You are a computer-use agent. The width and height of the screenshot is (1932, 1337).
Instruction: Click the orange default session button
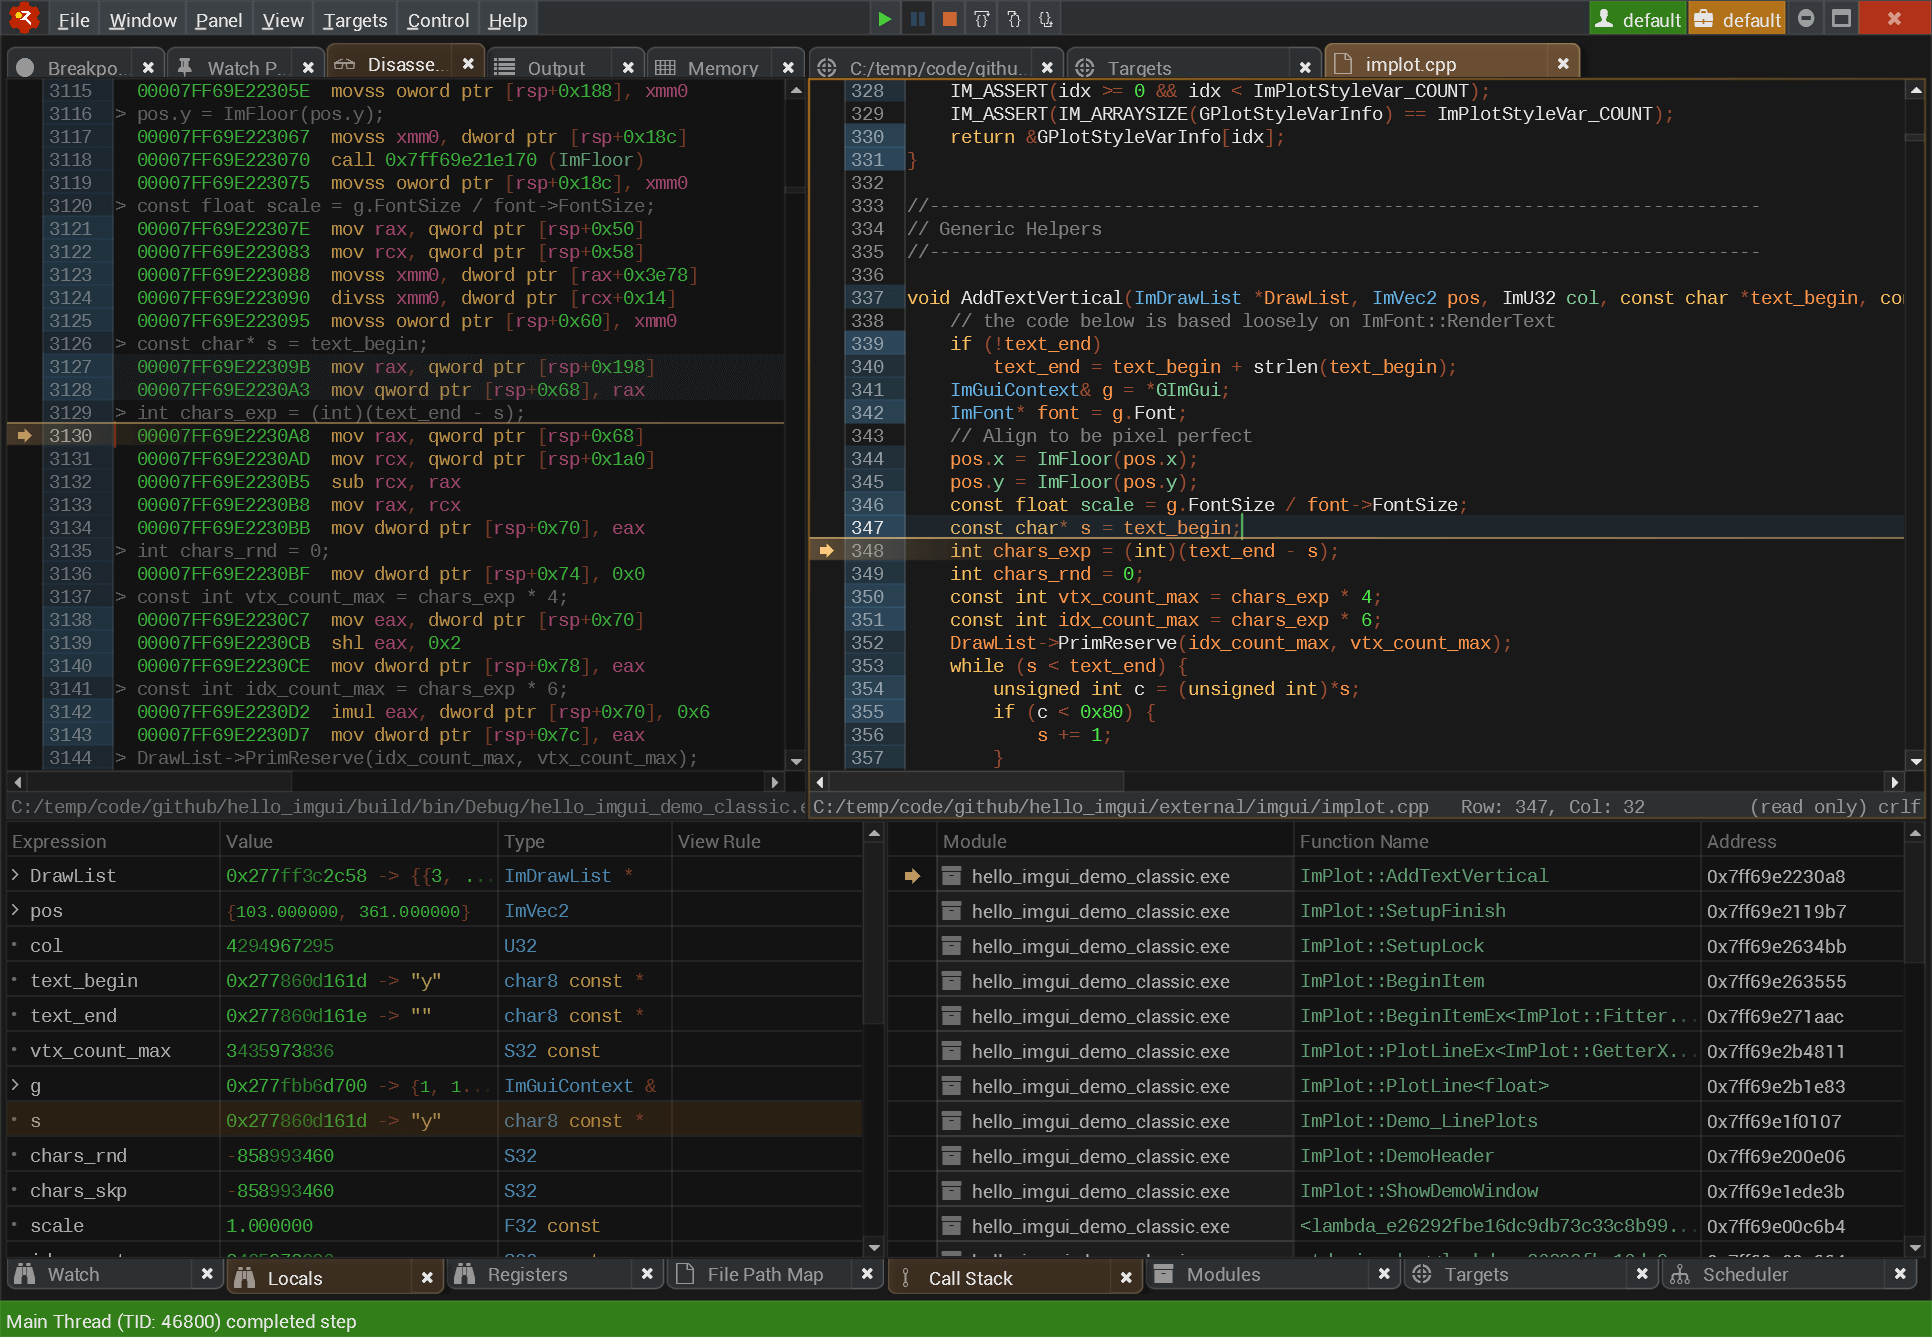(1736, 18)
